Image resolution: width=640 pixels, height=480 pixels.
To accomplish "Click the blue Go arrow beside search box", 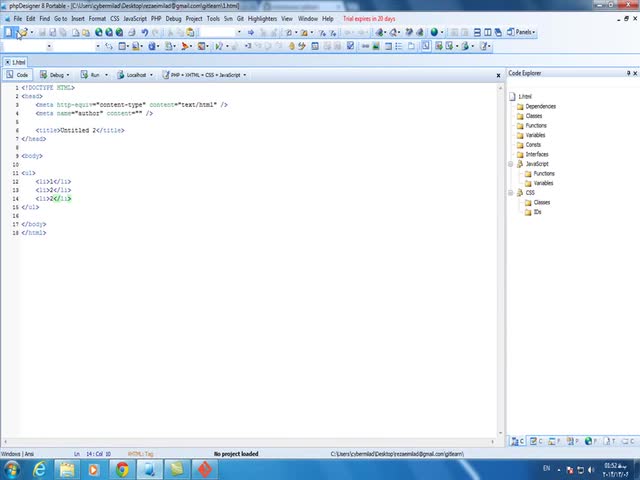I will tap(251, 32).
